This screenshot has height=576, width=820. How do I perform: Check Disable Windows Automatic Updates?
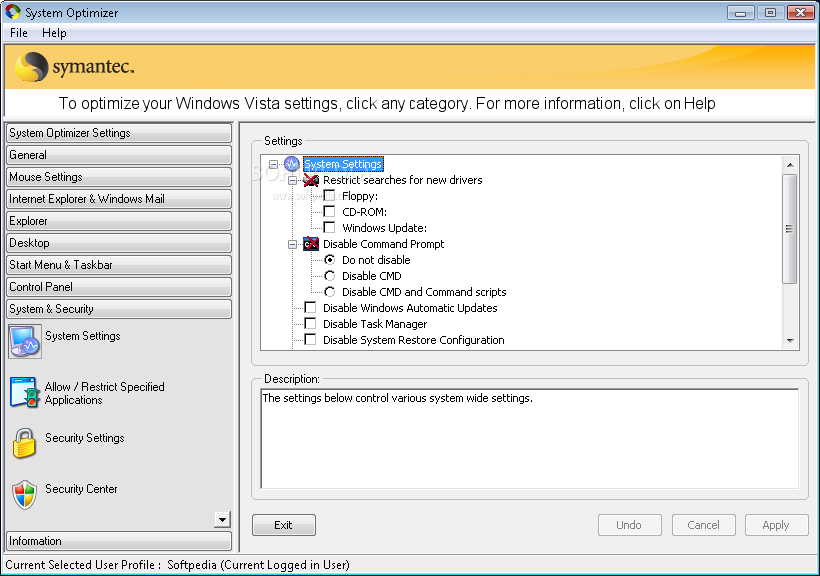pyautogui.click(x=310, y=307)
